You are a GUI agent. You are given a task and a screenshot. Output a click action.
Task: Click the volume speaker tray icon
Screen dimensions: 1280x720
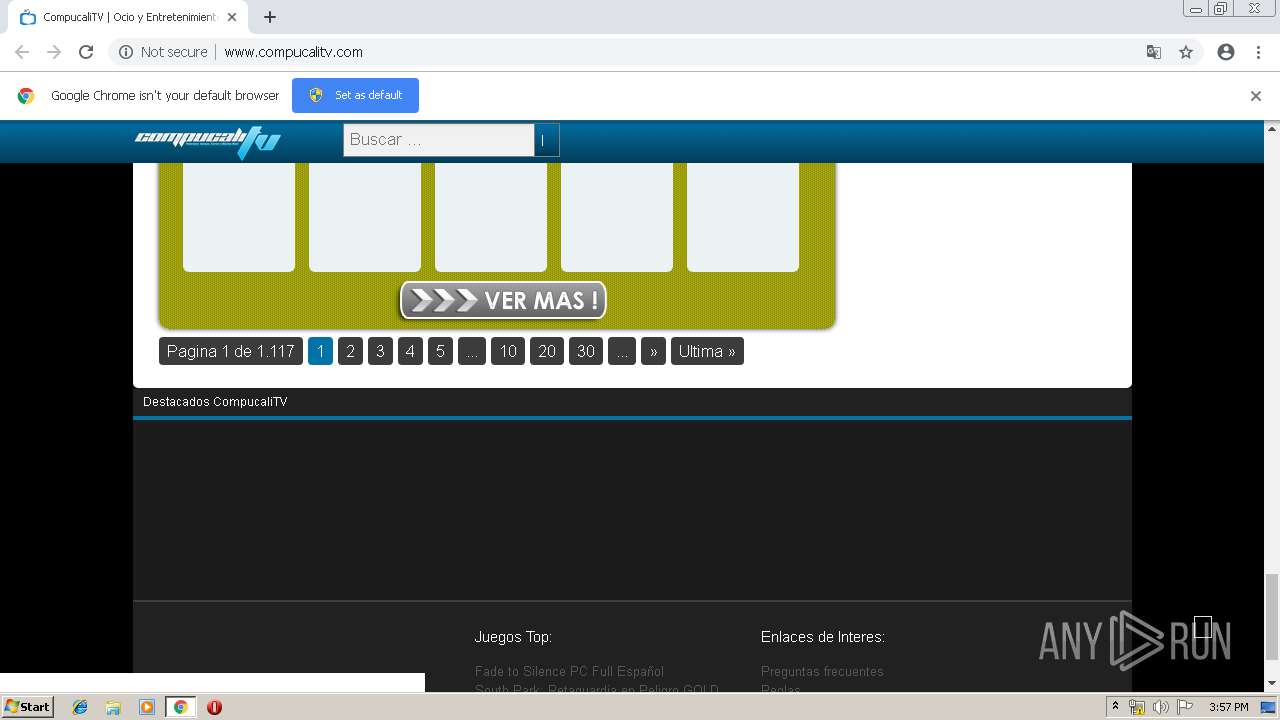(1160, 707)
